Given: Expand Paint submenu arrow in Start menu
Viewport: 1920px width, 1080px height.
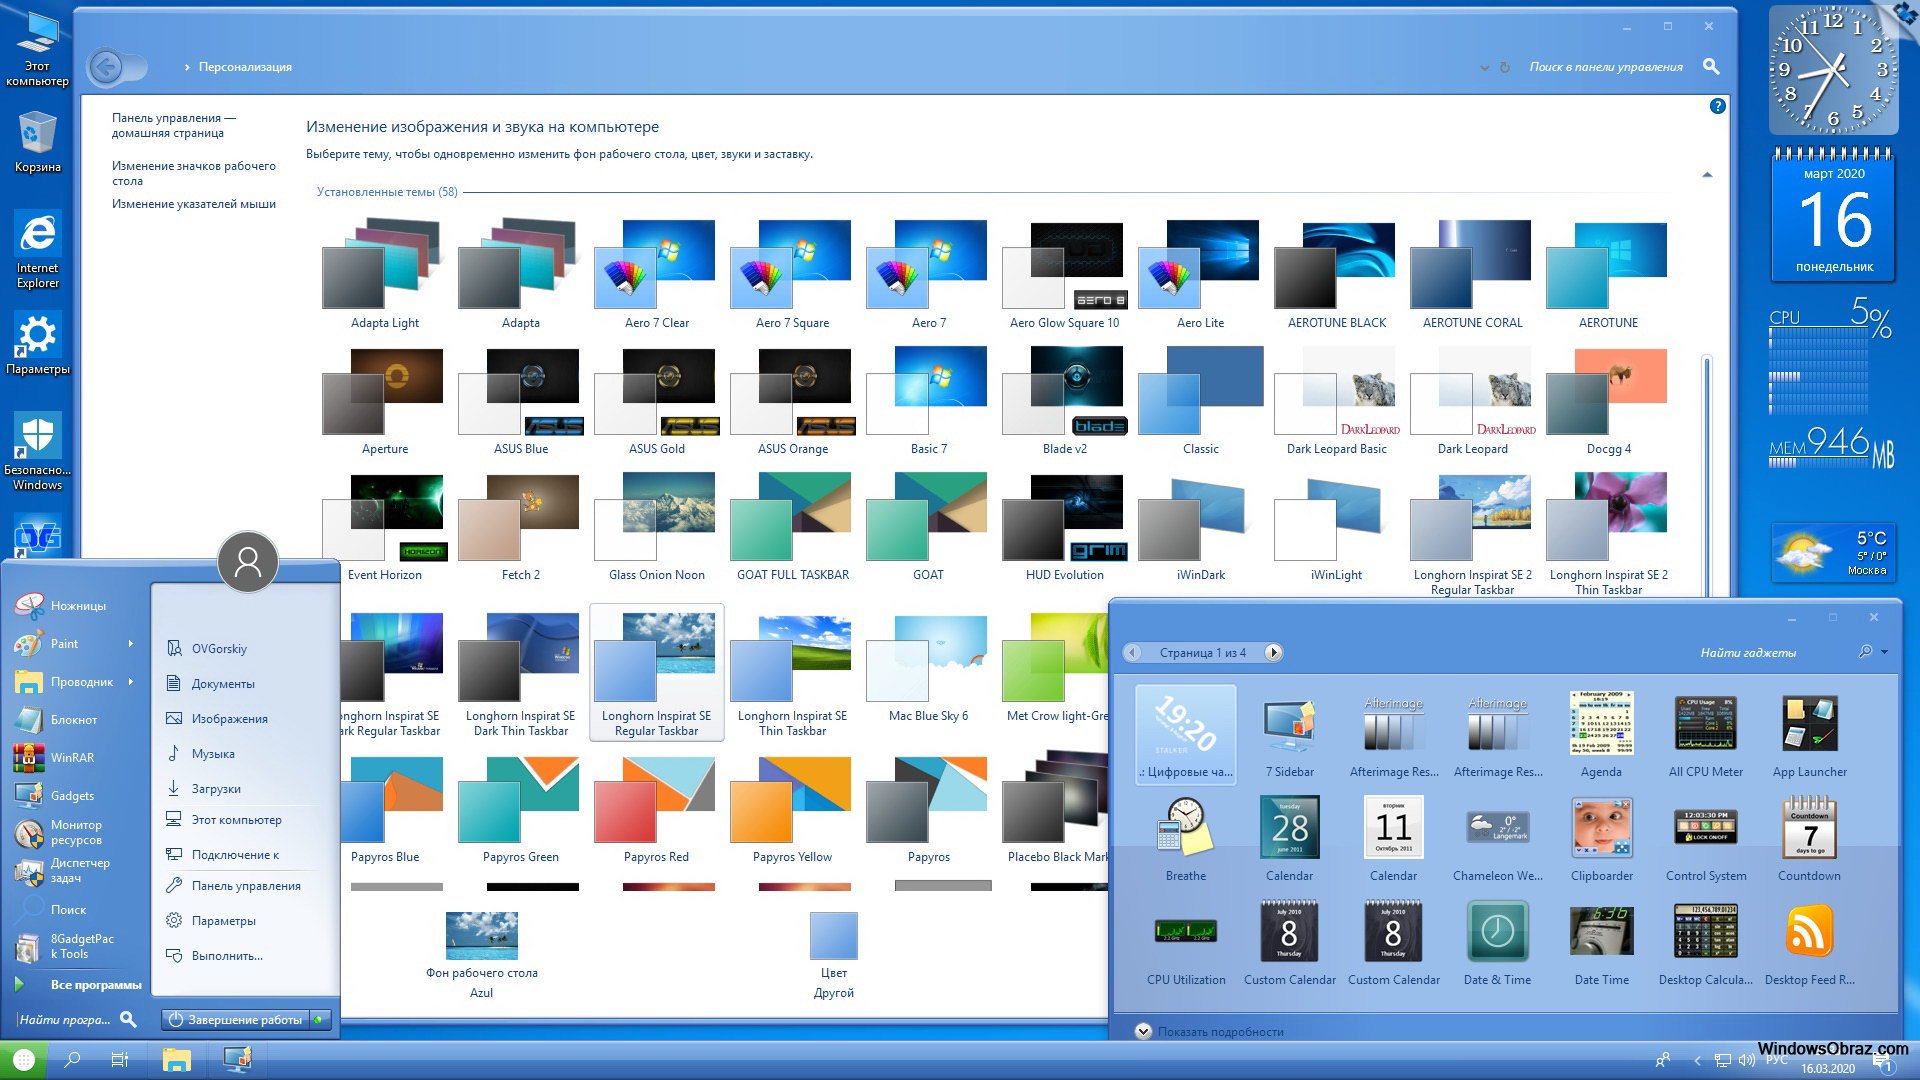Looking at the screenshot, I should click(131, 644).
